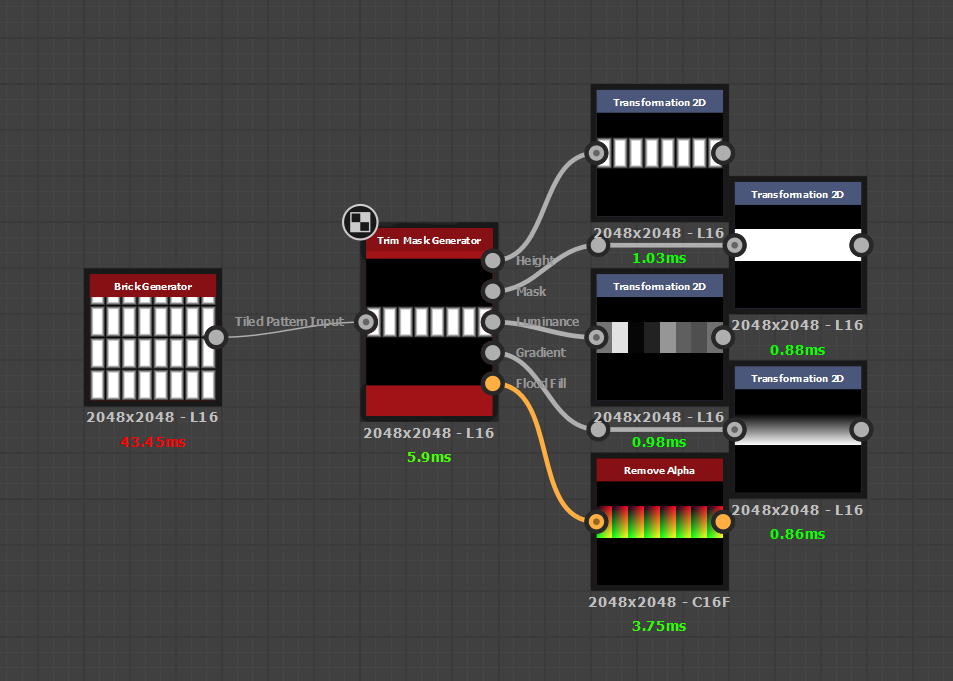Click the Luminance output label
Screen dimensions: 953x681
[548, 322]
